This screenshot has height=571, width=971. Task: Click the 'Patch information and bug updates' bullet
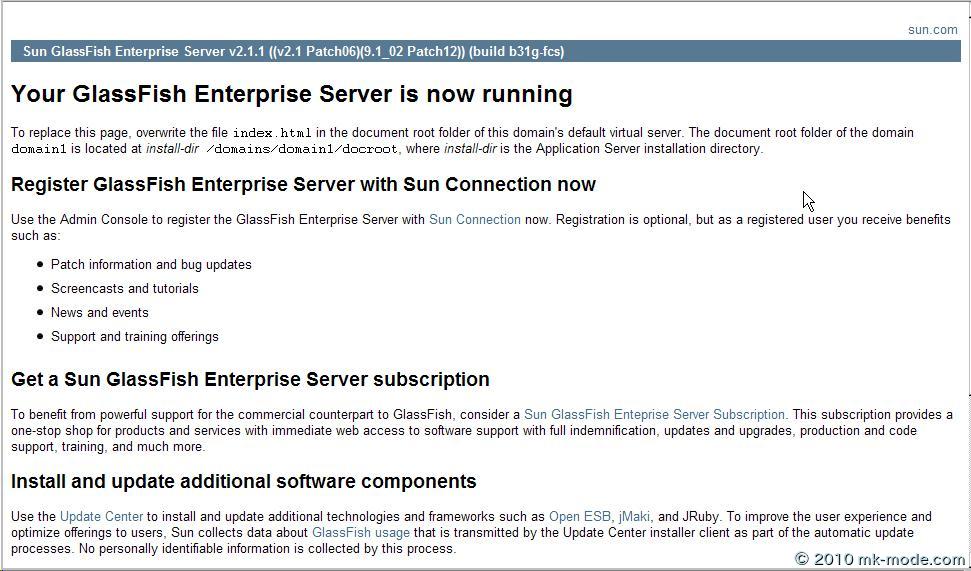tap(151, 265)
